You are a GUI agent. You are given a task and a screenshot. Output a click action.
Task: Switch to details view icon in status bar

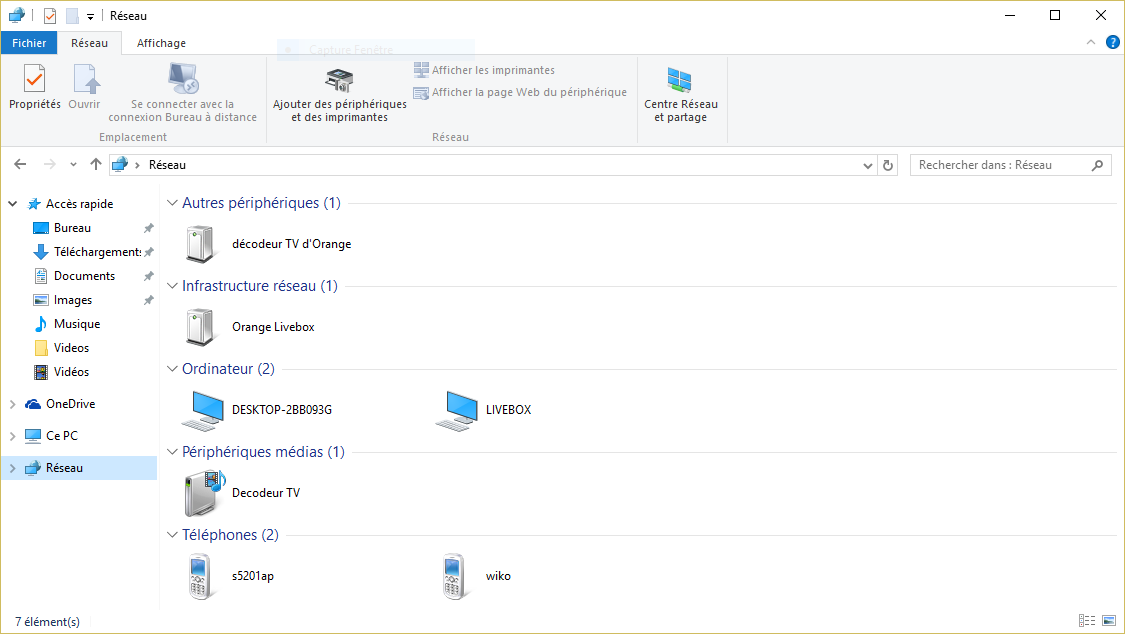point(1087,620)
